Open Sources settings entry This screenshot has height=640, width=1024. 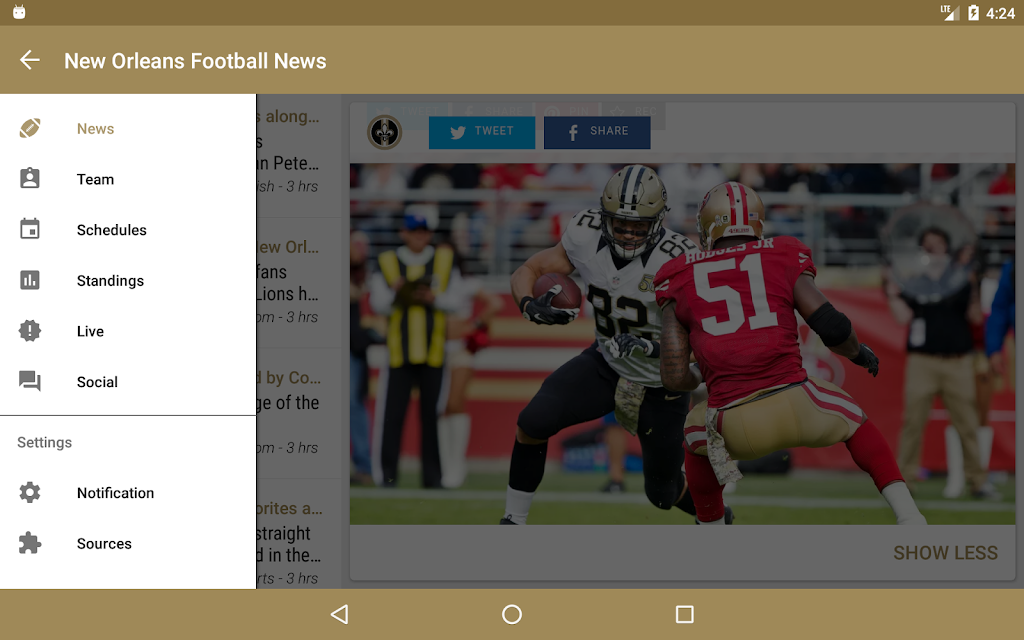coord(128,543)
